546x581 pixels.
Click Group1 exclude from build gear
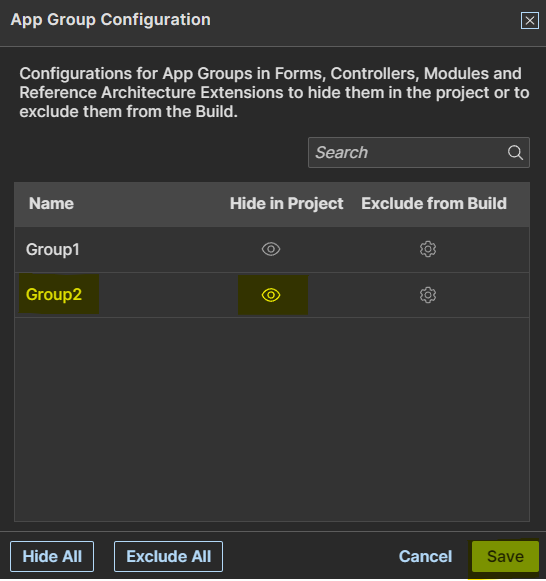[x=428, y=249]
